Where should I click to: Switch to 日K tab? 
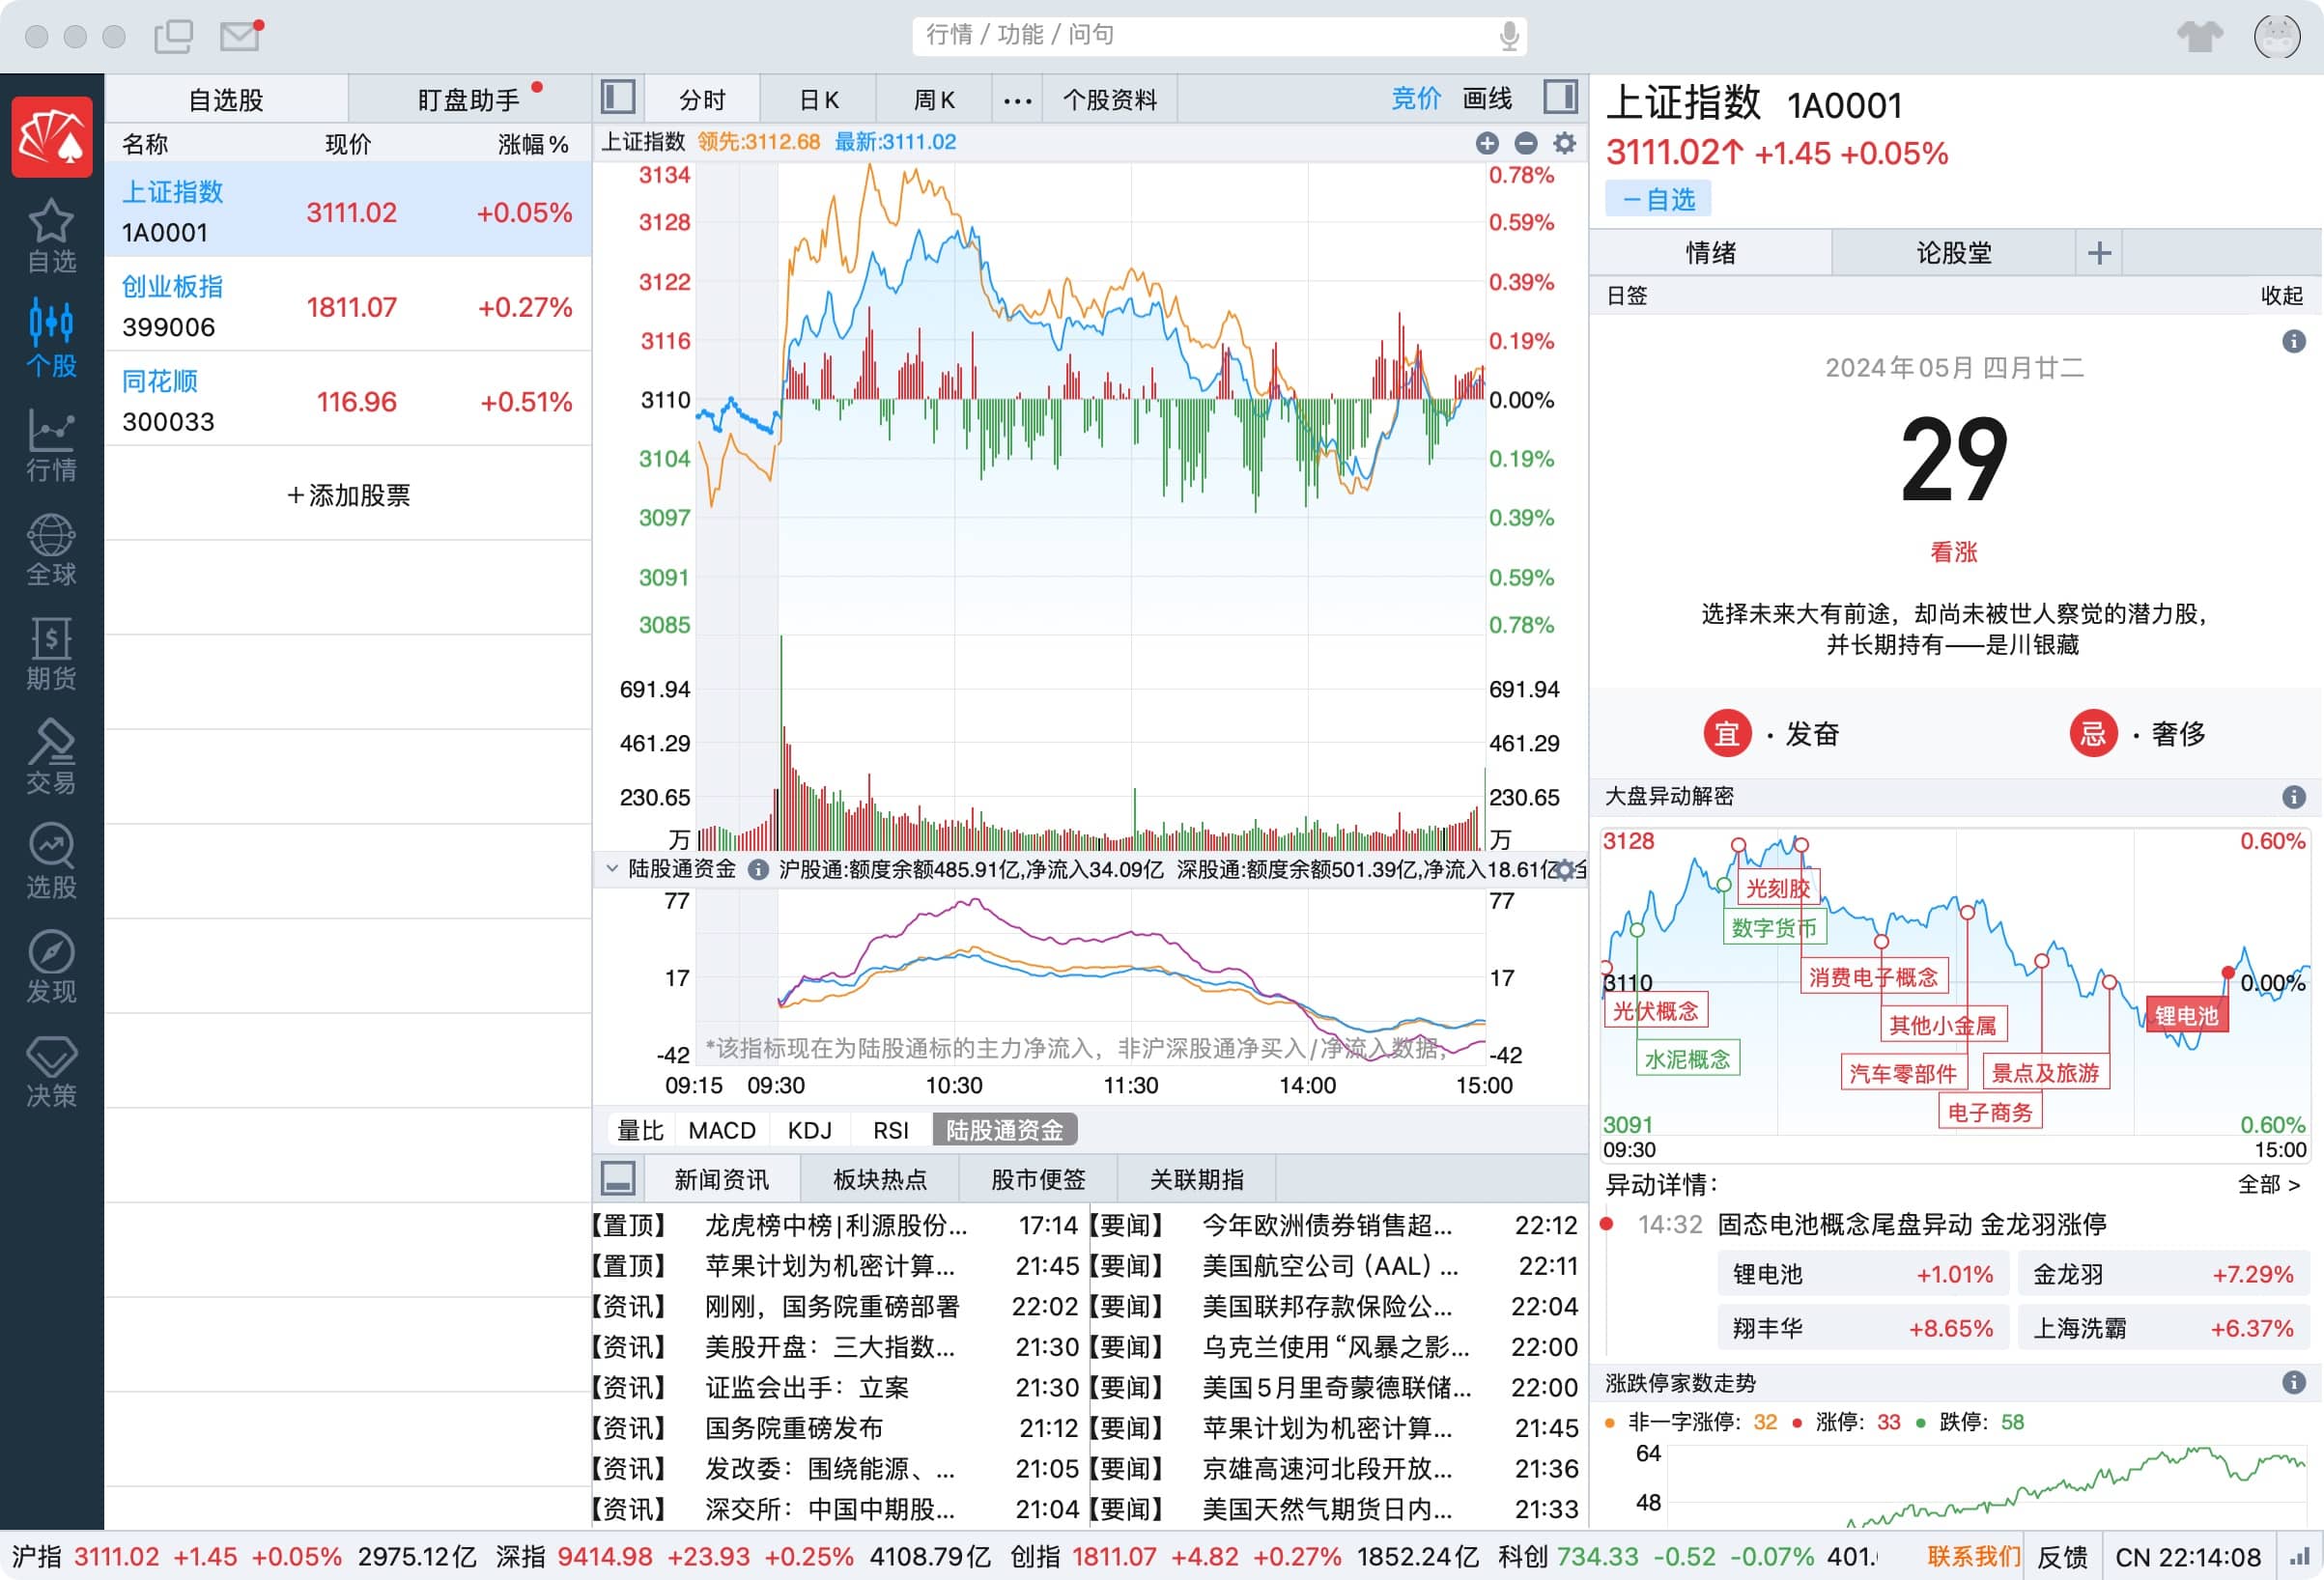pyautogui.click(x=818, y=100)
